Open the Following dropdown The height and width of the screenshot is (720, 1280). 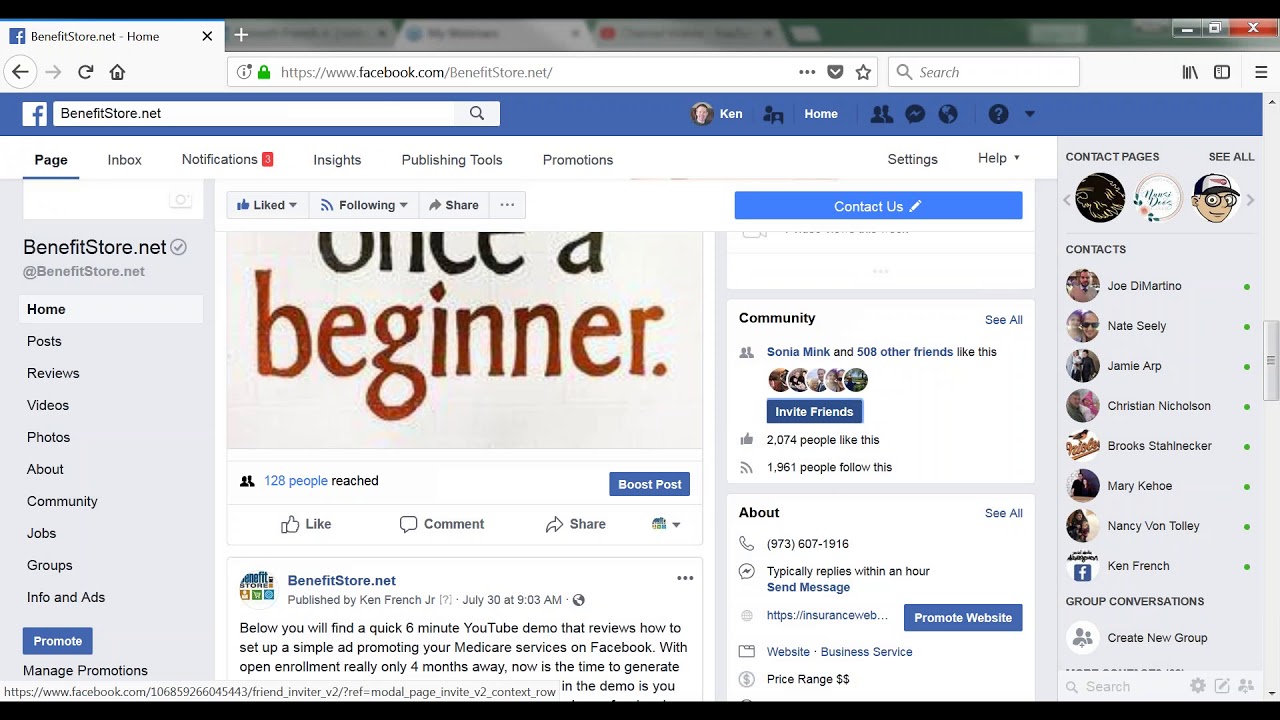tap(363, 204)
